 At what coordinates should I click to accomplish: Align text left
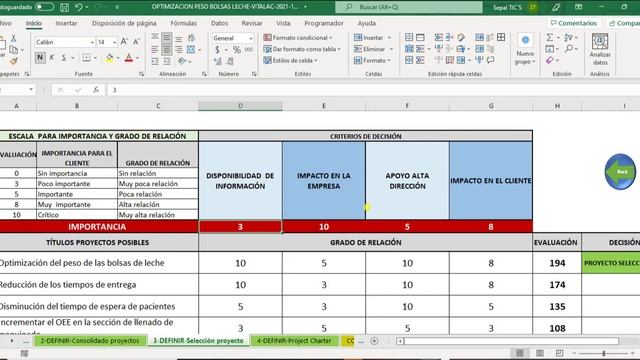pos(155,50)
